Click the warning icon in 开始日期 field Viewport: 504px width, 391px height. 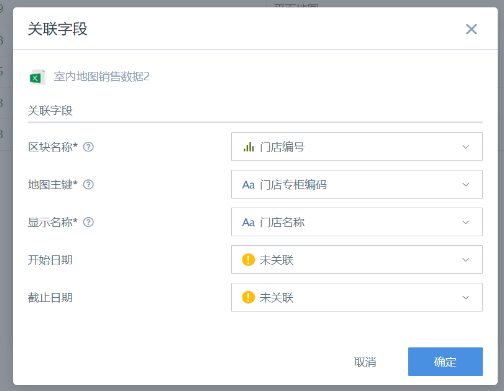click(248, 260)
